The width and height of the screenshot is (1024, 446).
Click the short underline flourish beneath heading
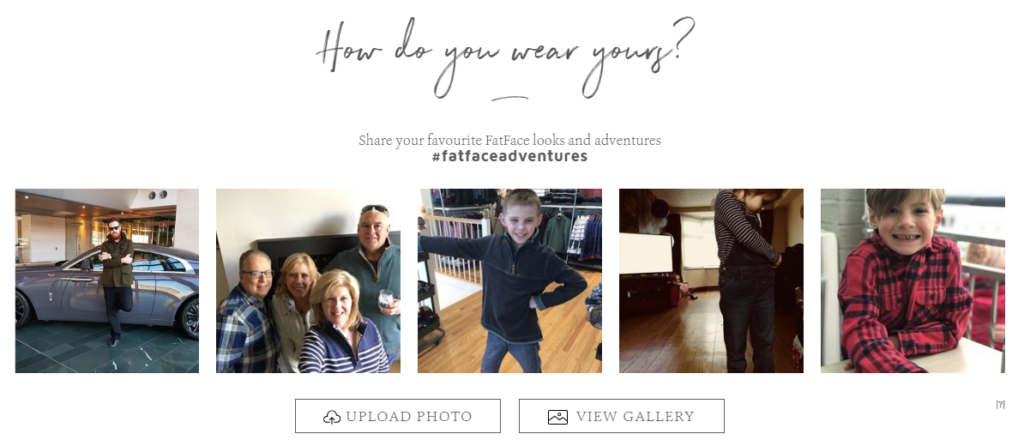point(509,99)
